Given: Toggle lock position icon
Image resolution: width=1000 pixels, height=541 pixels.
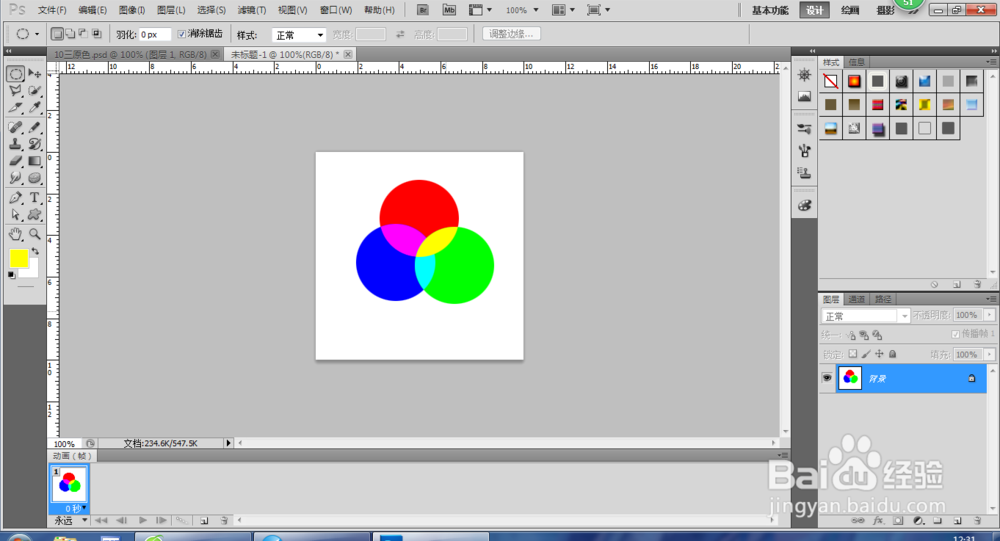Looking at the screenshot, I should 879,354.
